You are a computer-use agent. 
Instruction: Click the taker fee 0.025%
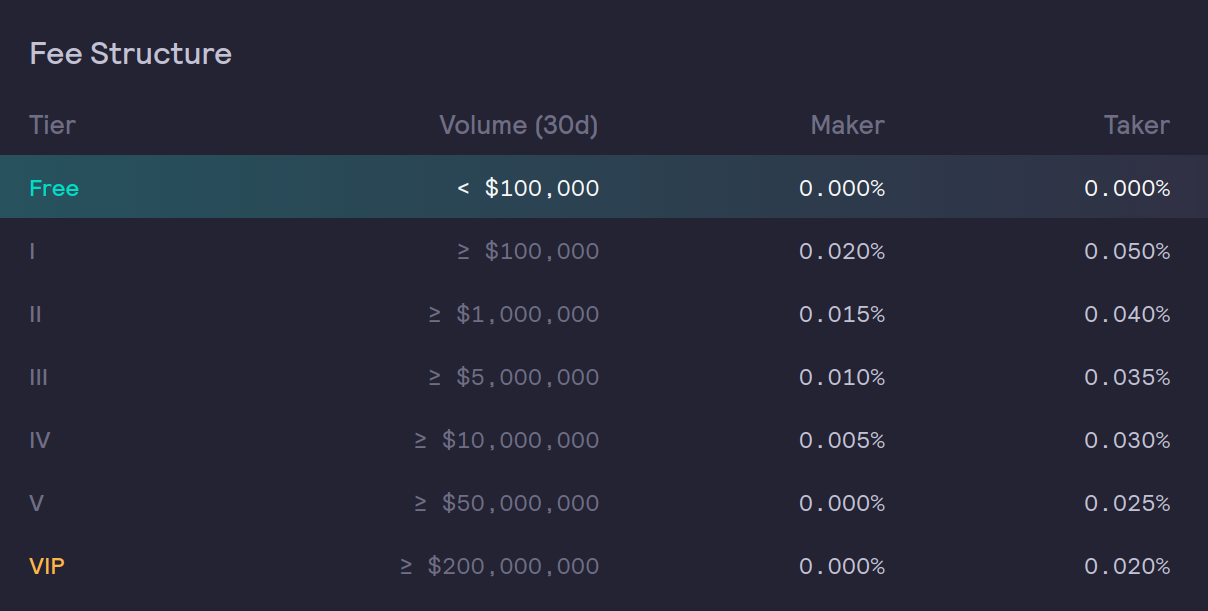point(1127,503)
